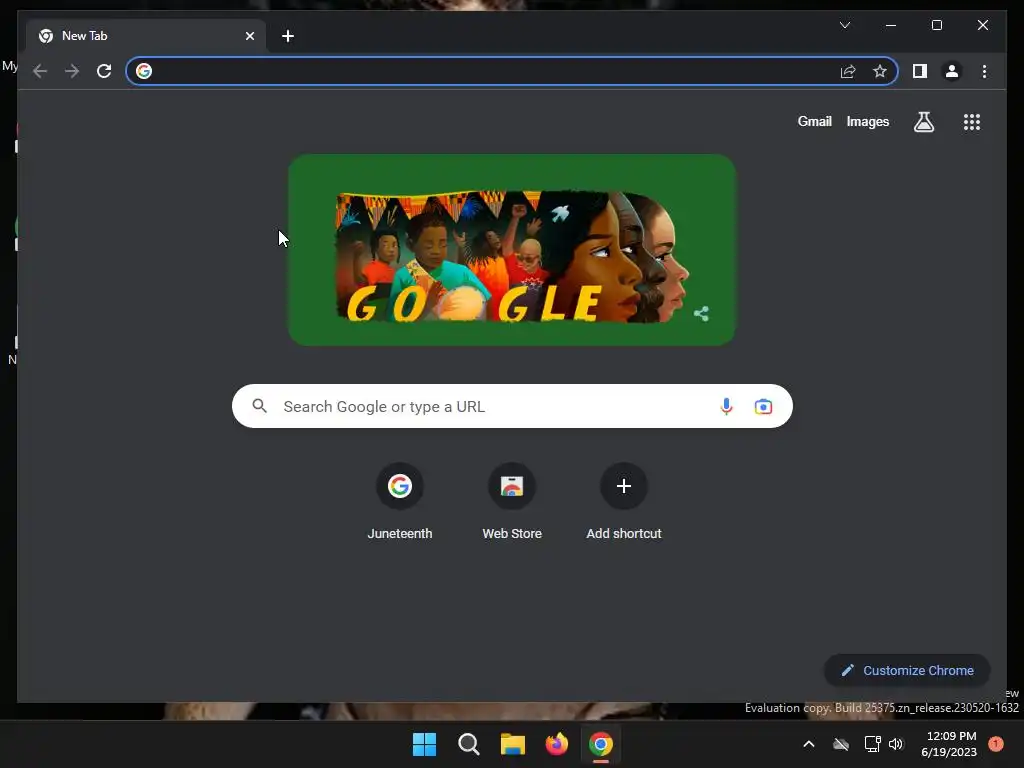Click the Chrome taskbar icon
The width and height of the screenshot is (1024, 768).
click(601, 744)
